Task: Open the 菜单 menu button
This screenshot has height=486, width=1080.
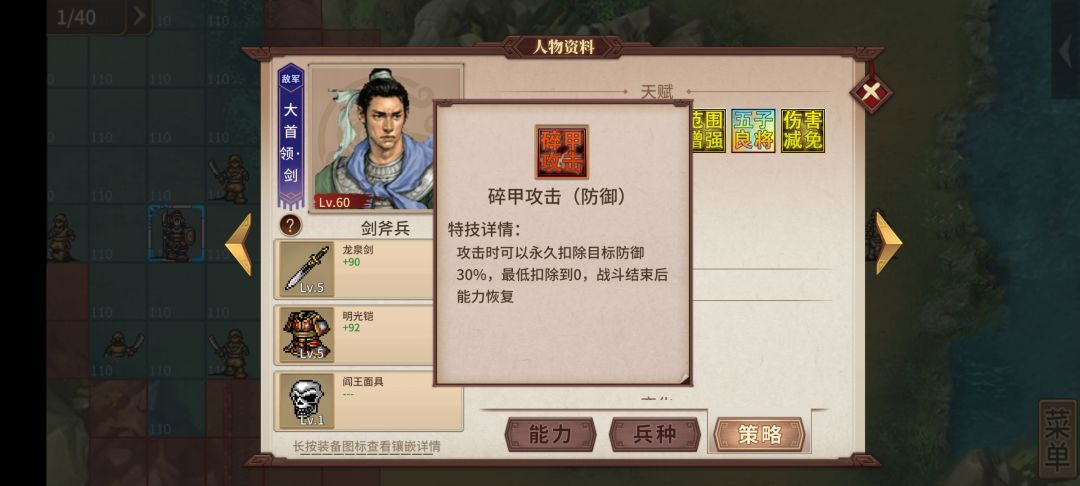Action: coord(1057,439)
